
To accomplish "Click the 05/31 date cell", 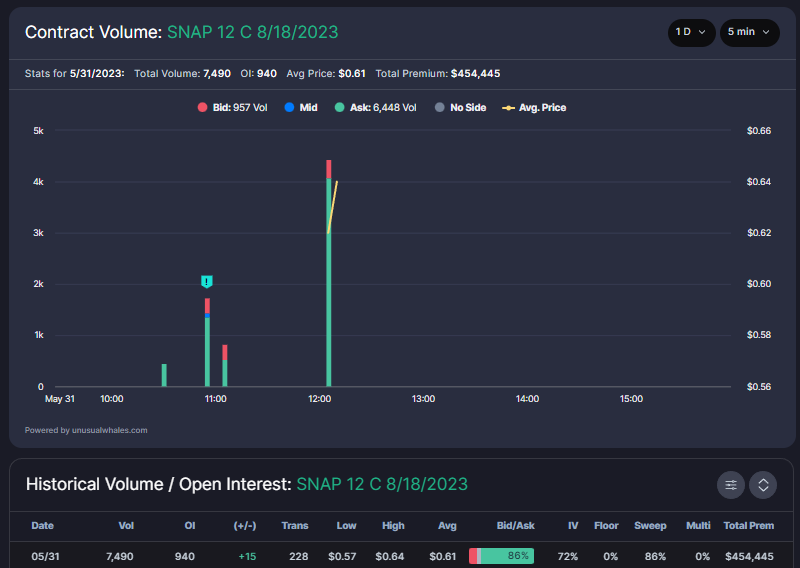I will [x=45, y=556].
